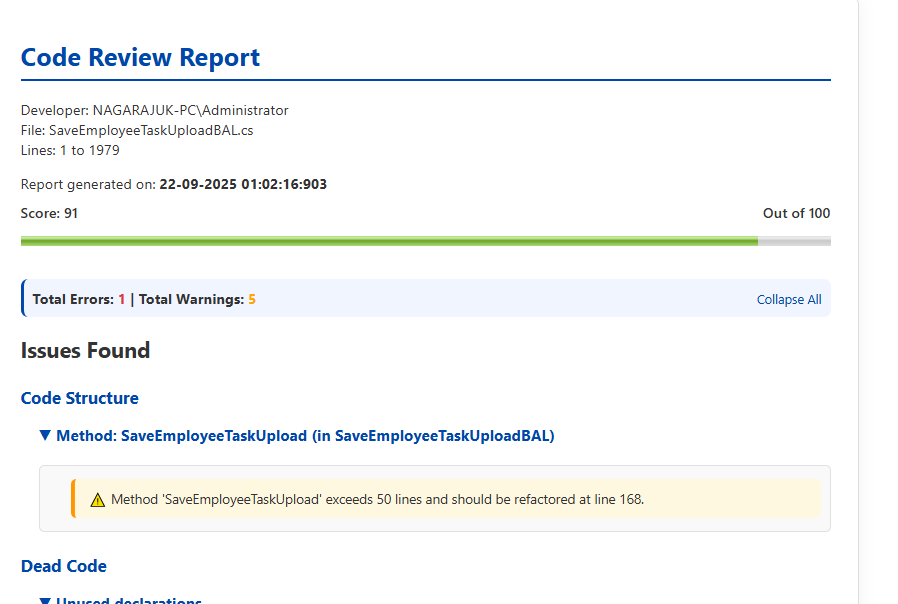Click the Lines 1 to 1979 text

click(x=70, y=150)
